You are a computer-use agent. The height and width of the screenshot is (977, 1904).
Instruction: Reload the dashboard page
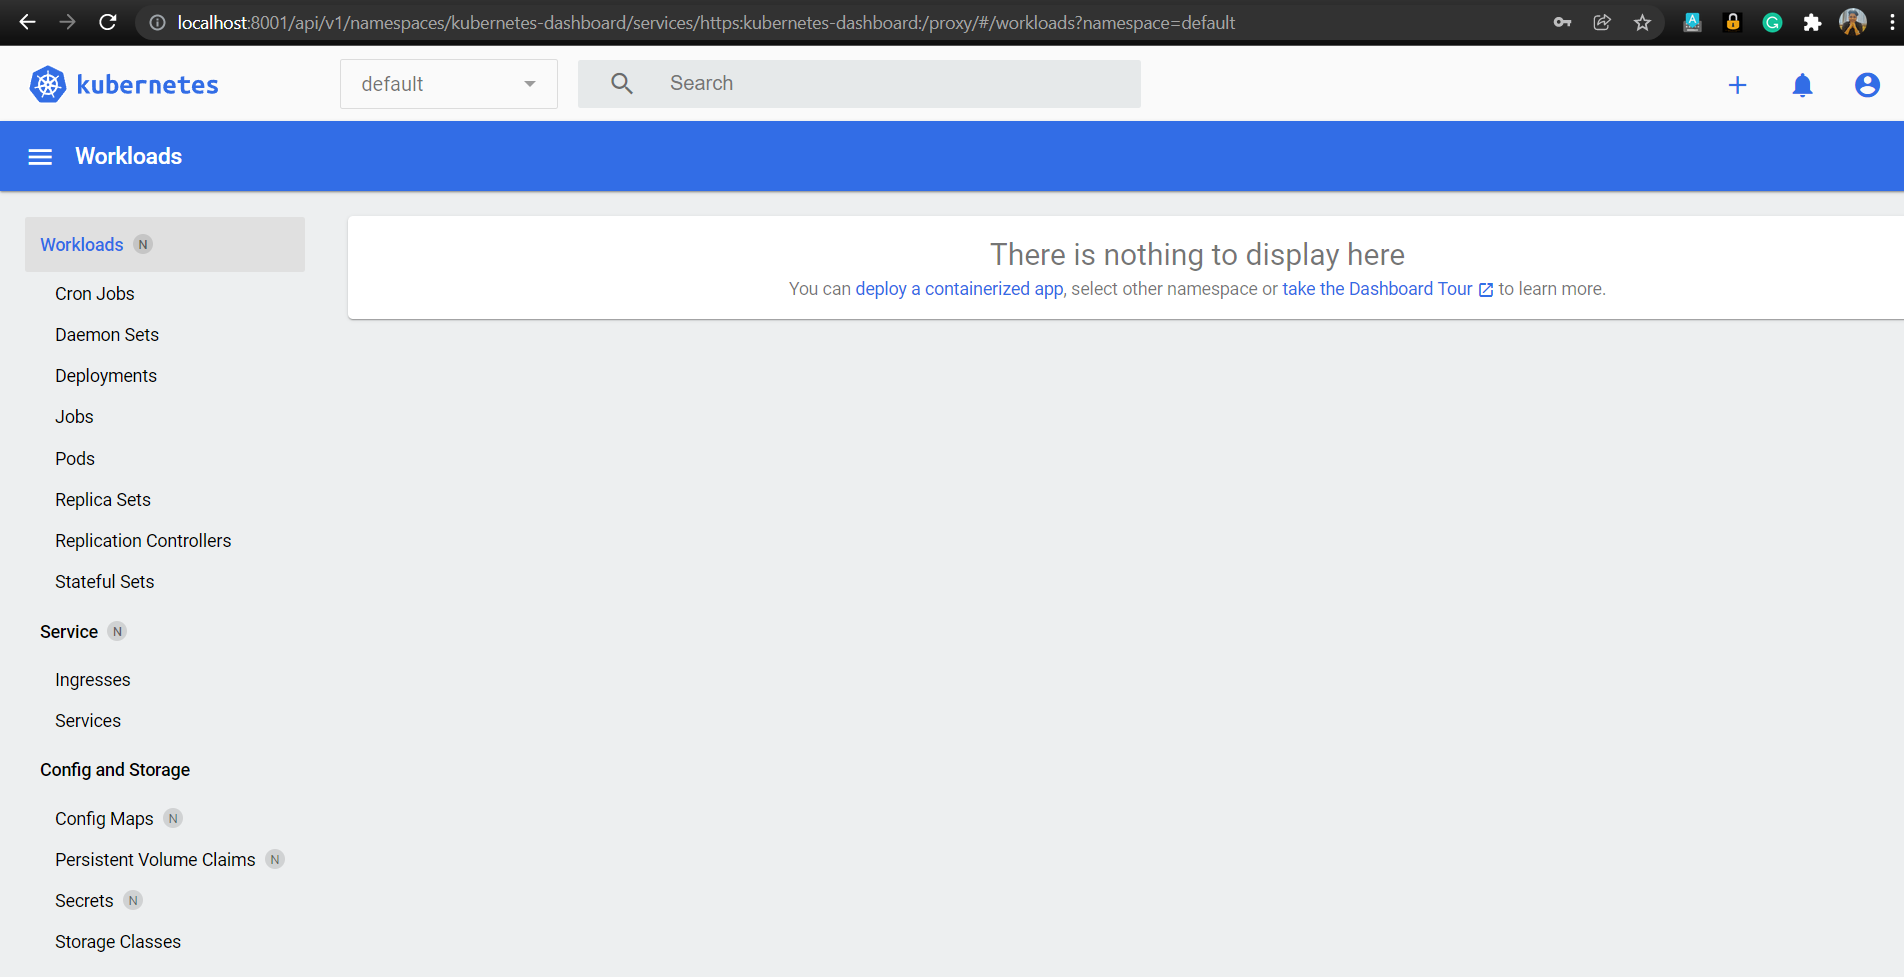(x=108, y=22)
